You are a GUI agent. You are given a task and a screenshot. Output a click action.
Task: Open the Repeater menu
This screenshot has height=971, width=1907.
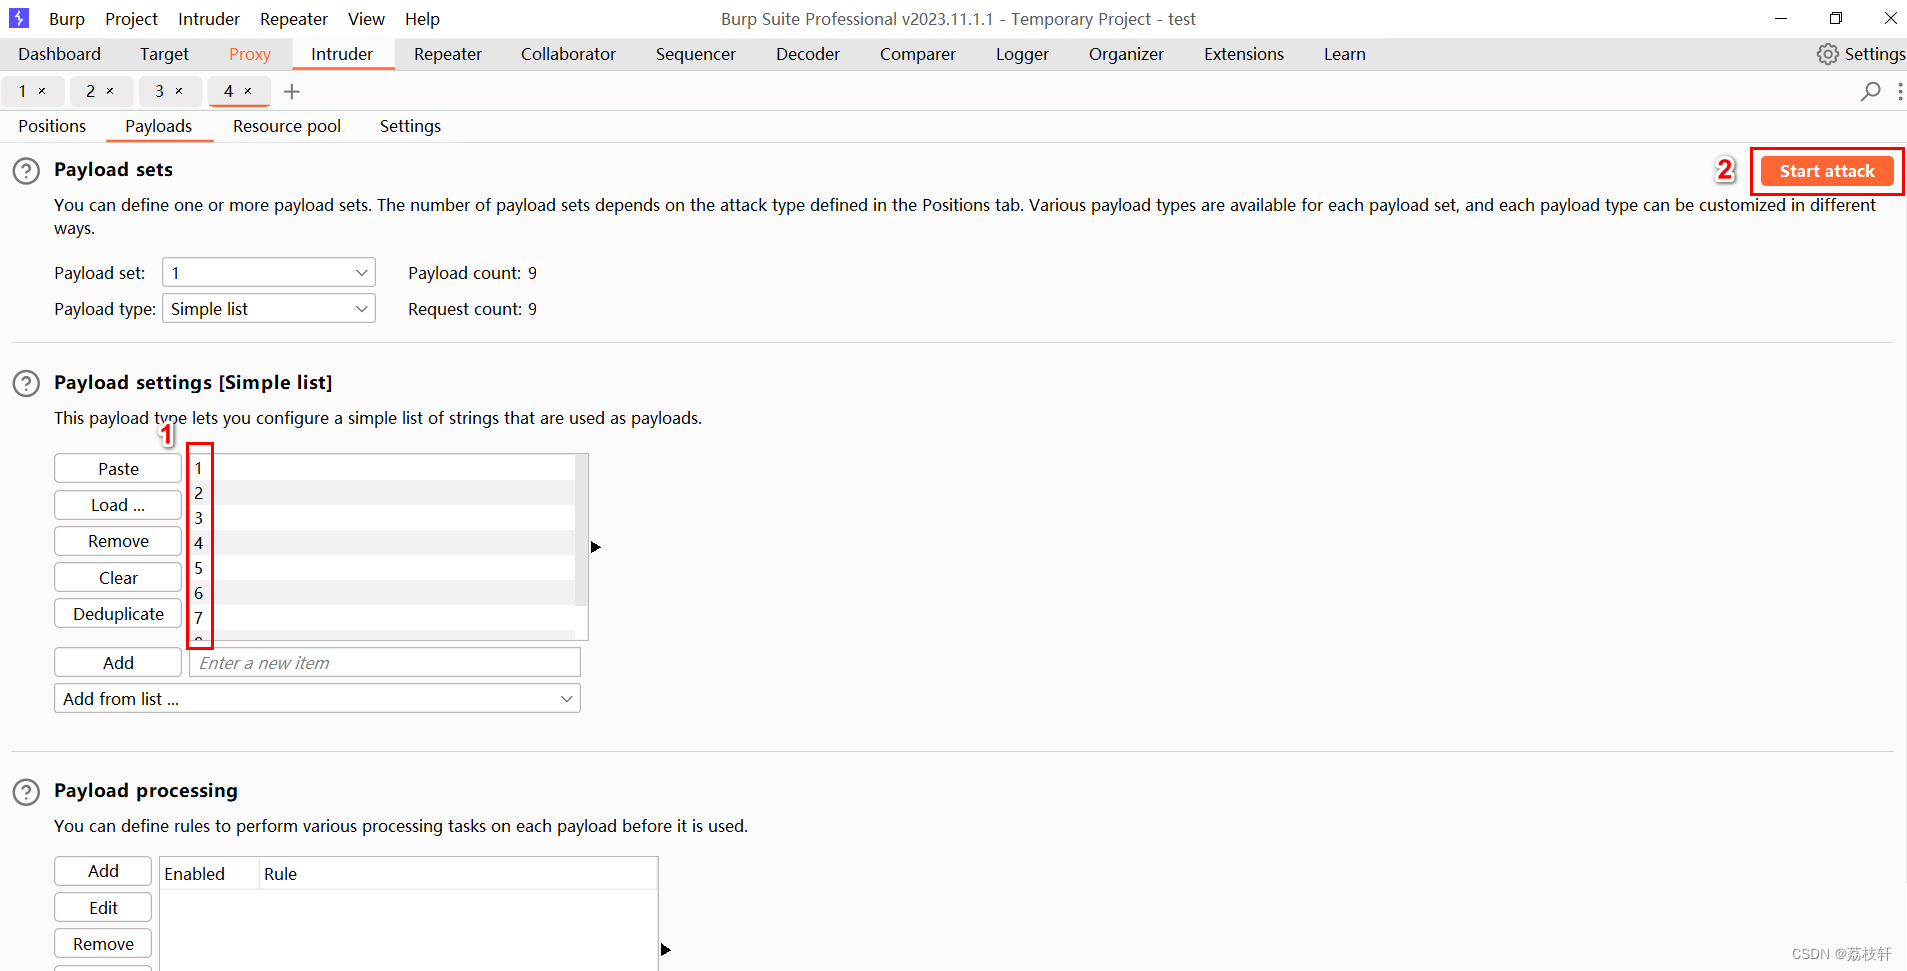(294, 19)
